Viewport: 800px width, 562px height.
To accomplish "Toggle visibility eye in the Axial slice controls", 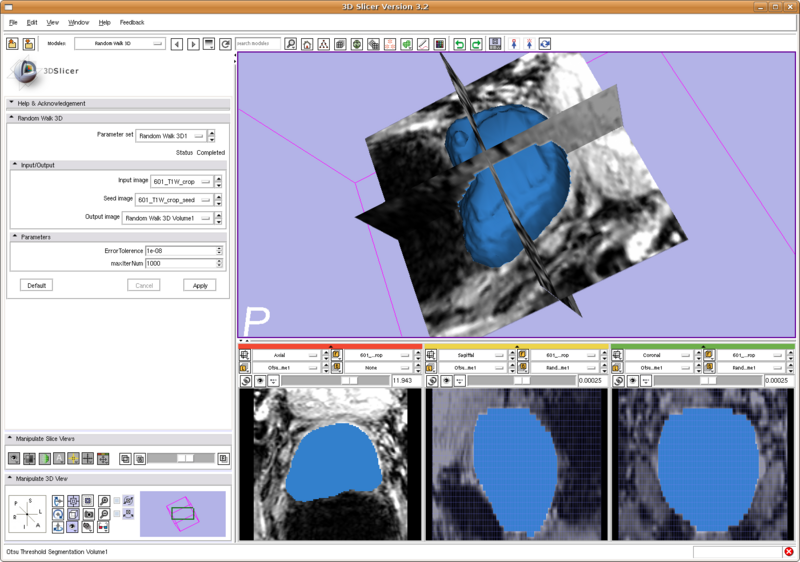I will (x=260, y=381).
